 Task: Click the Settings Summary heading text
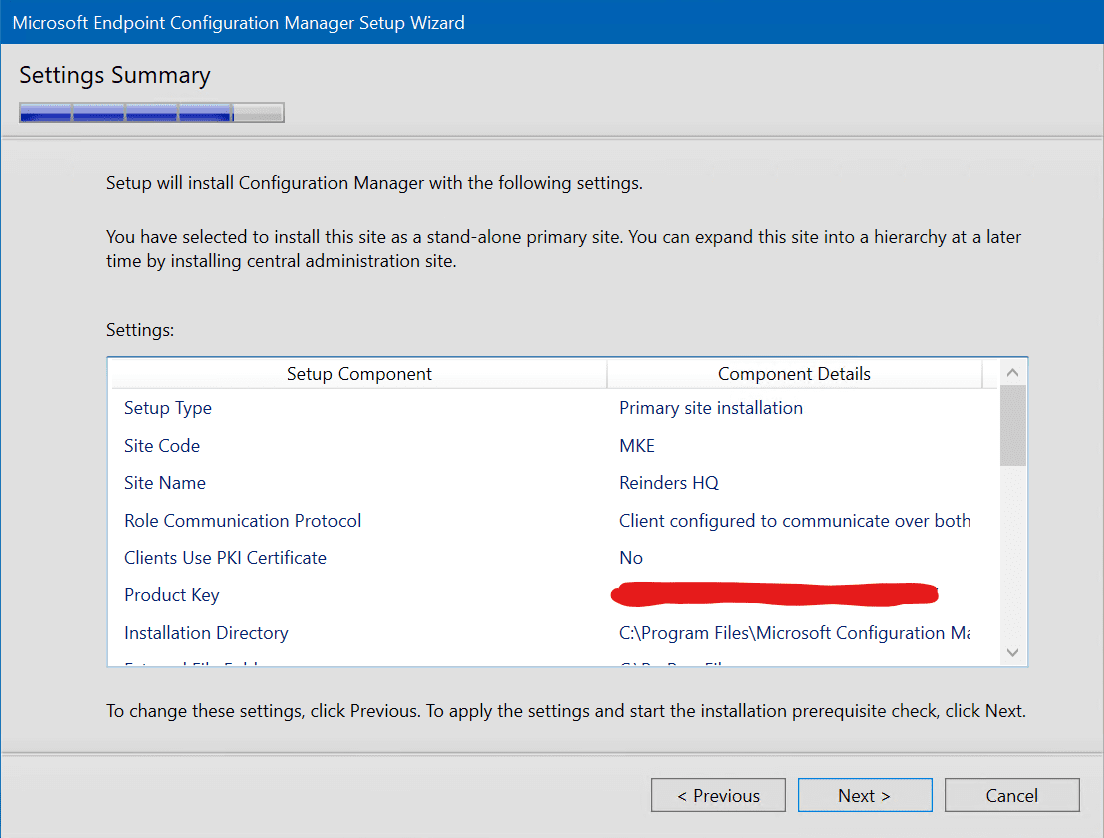pos(114,75)
